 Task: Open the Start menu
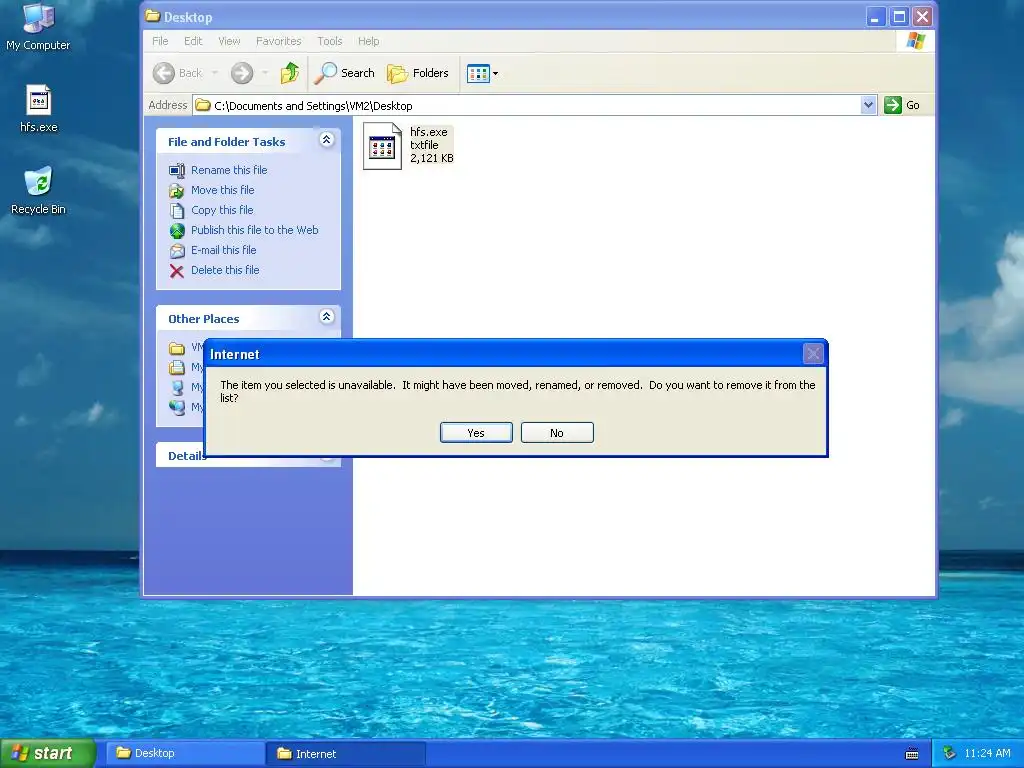point(48,753)
